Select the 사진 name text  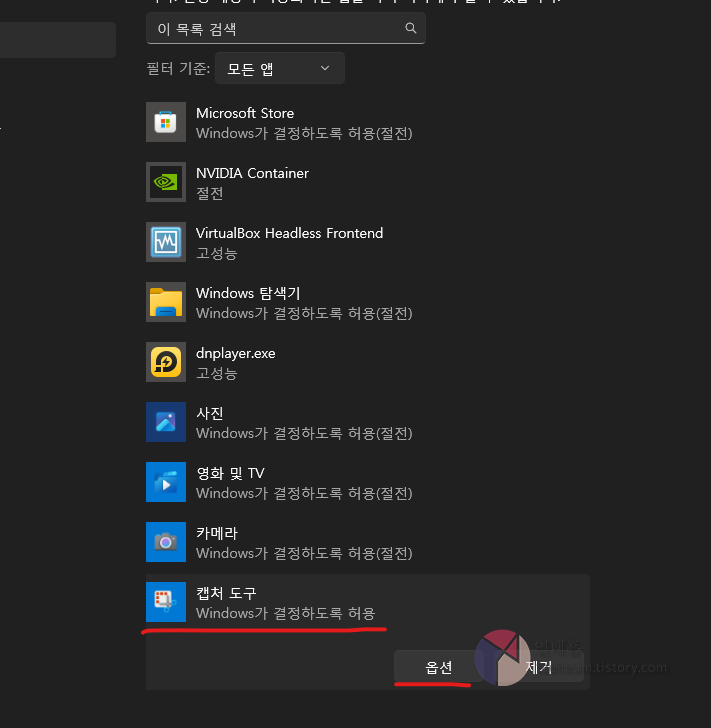click(209, 413)
